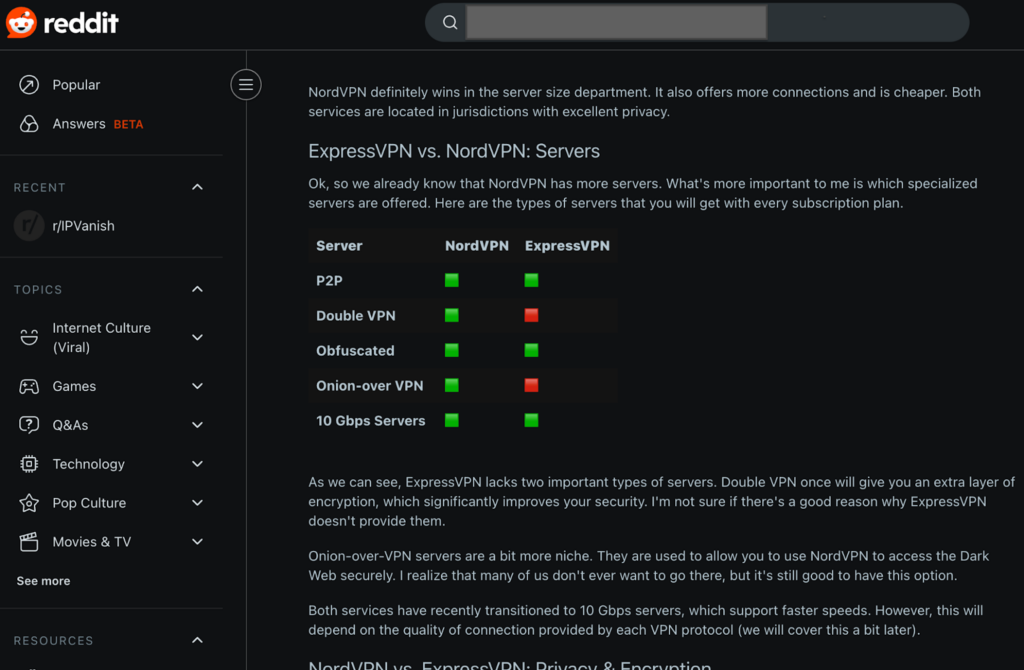
Task: Click ExpressVPN red square in Onion-over VPN row
Action: (531, 385)
